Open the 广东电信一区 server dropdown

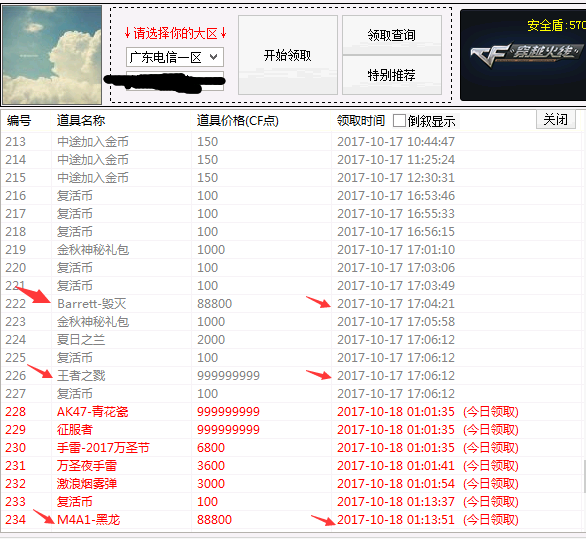[175, 57]
